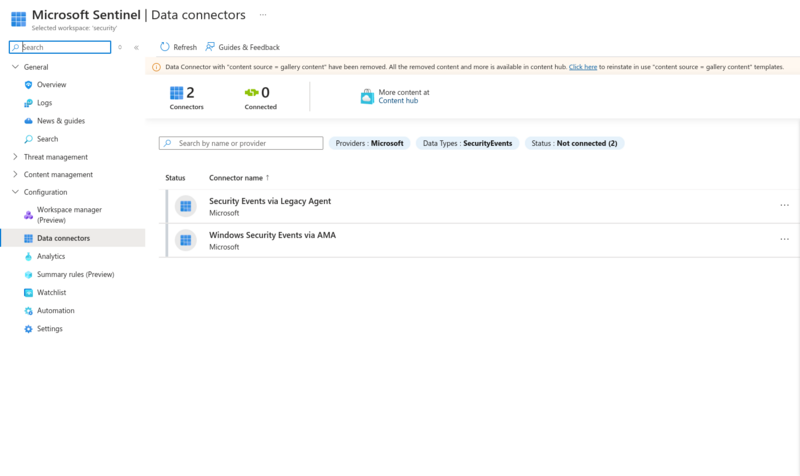Image resolution: width=800 pixels, height=476 pixels.
Task: Follow the 'Click here' link in banner
Action: (583, 67)
